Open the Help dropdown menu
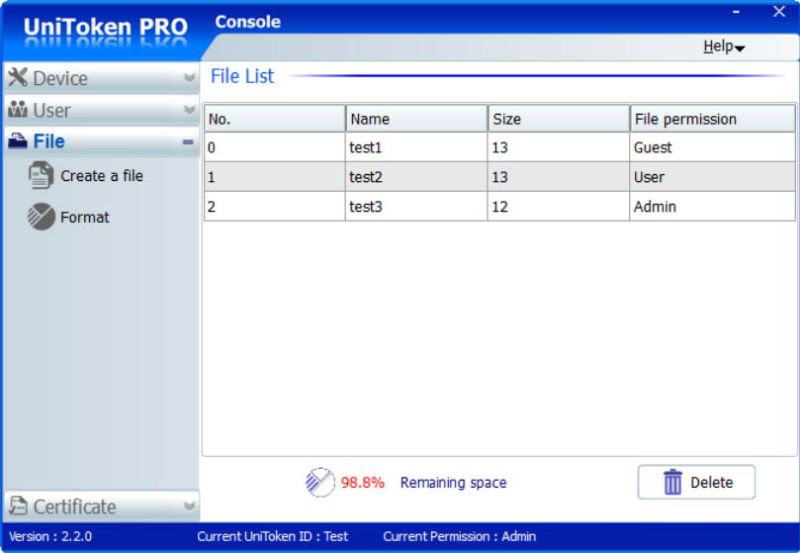The image size is (800, 553). tap(723, 46)
